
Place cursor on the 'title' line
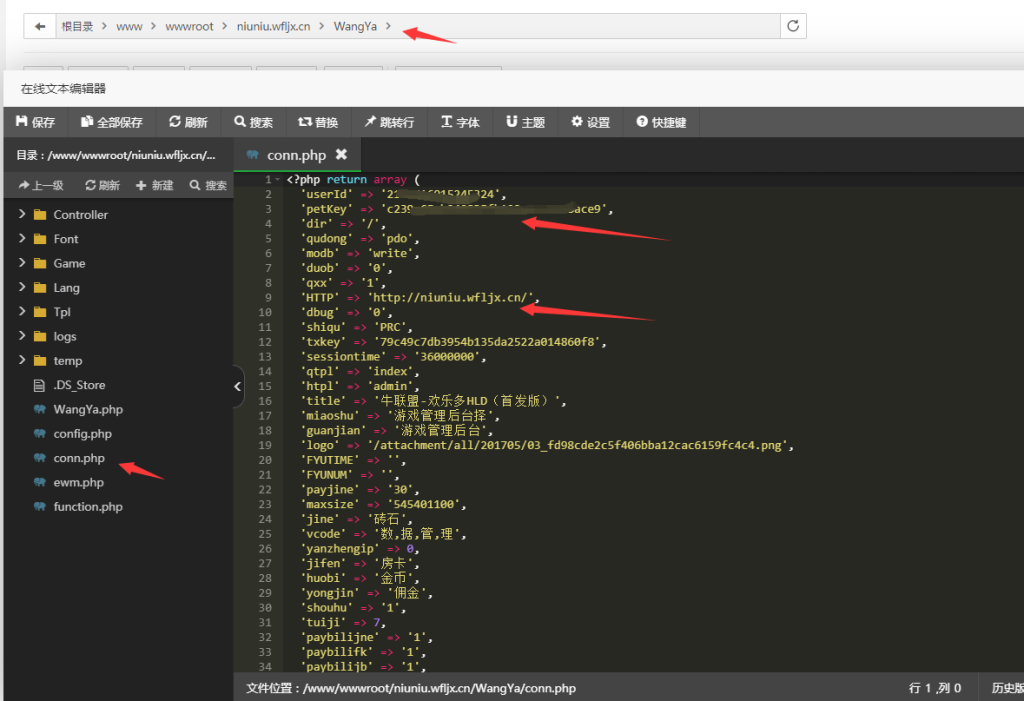pos(433,400)
